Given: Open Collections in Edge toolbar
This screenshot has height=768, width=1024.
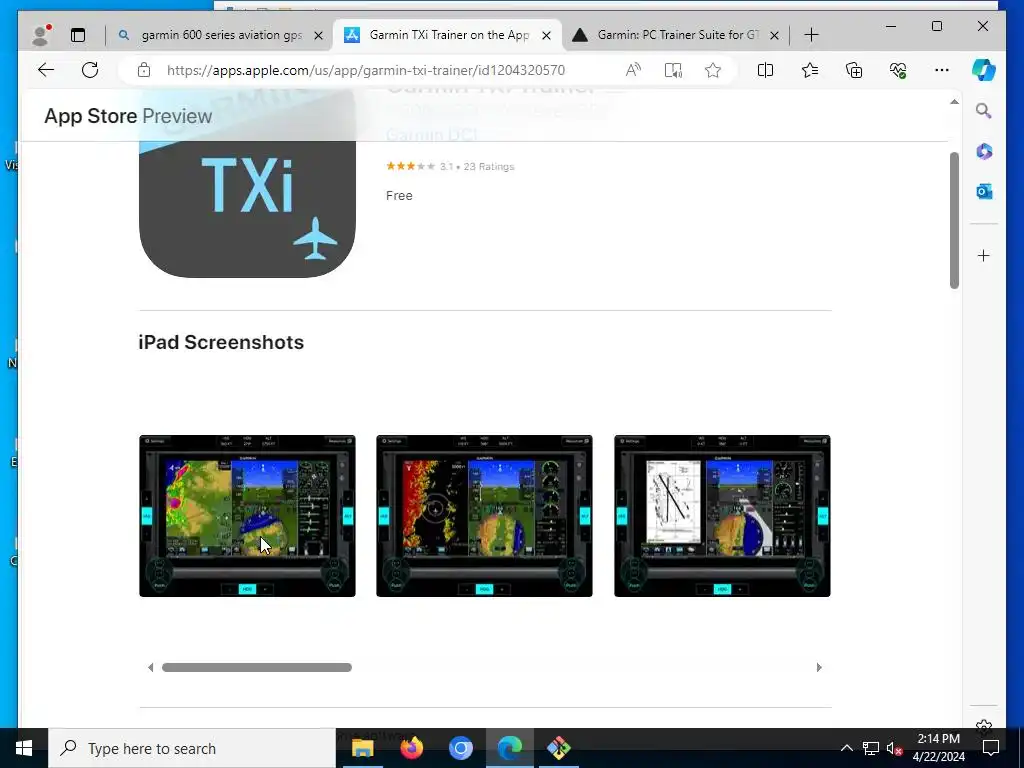Looking at the screenshot, I should (854, 70).
